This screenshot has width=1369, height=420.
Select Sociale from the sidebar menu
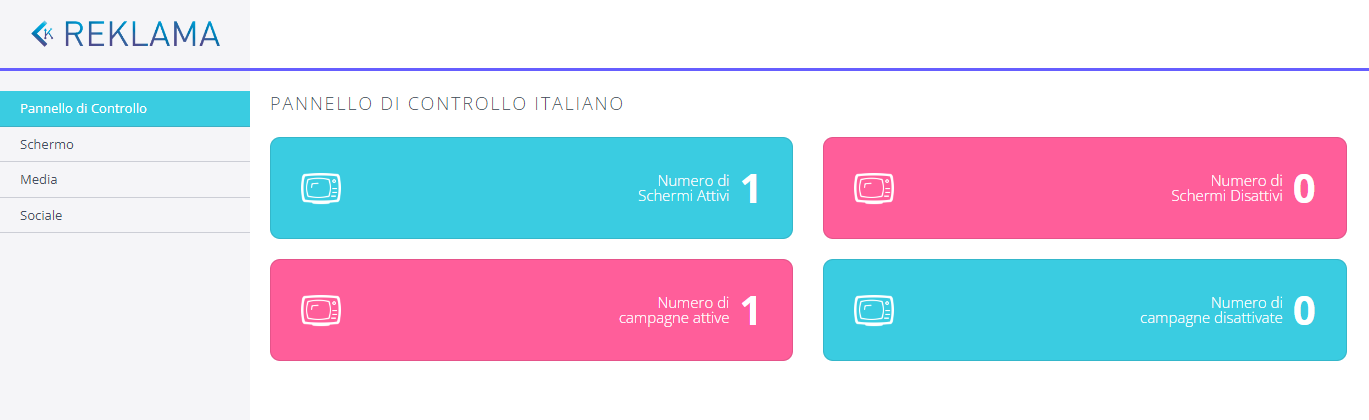point(41,215)
